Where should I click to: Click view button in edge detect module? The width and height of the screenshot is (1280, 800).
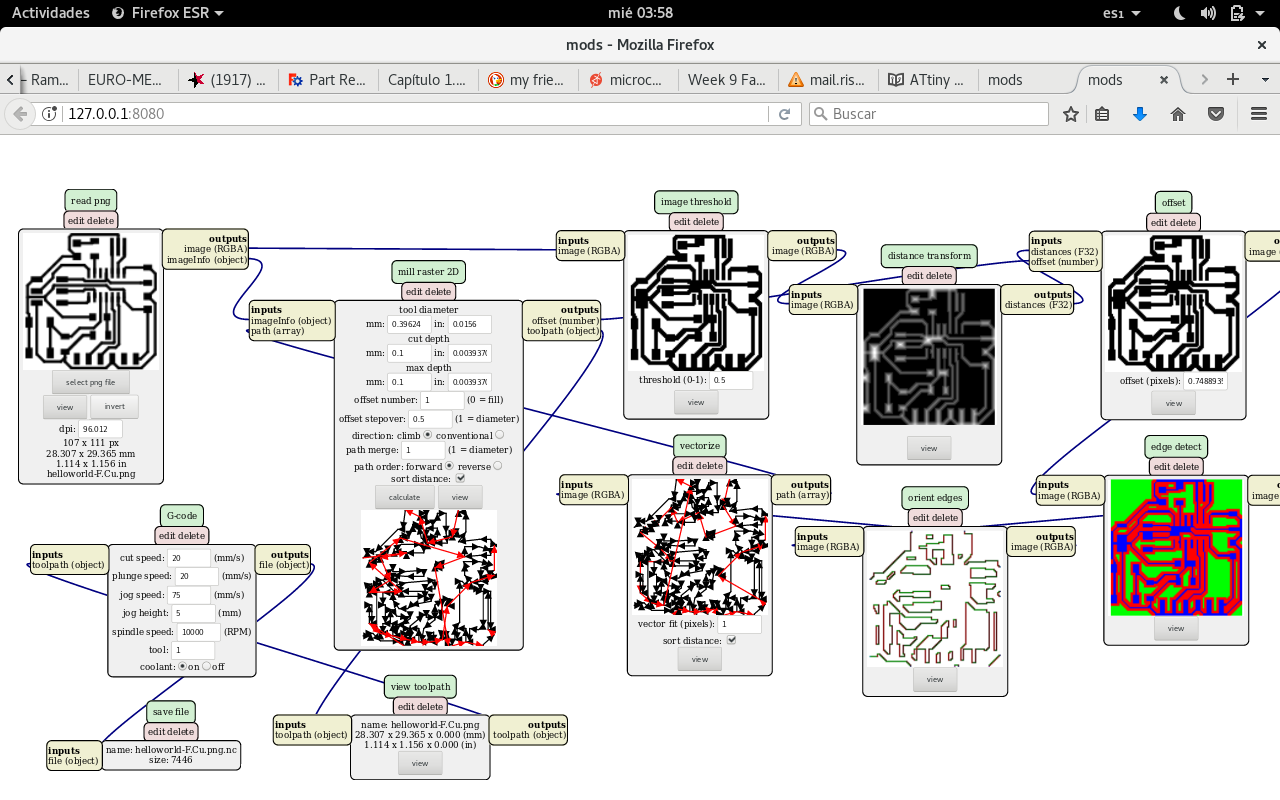1176,628
